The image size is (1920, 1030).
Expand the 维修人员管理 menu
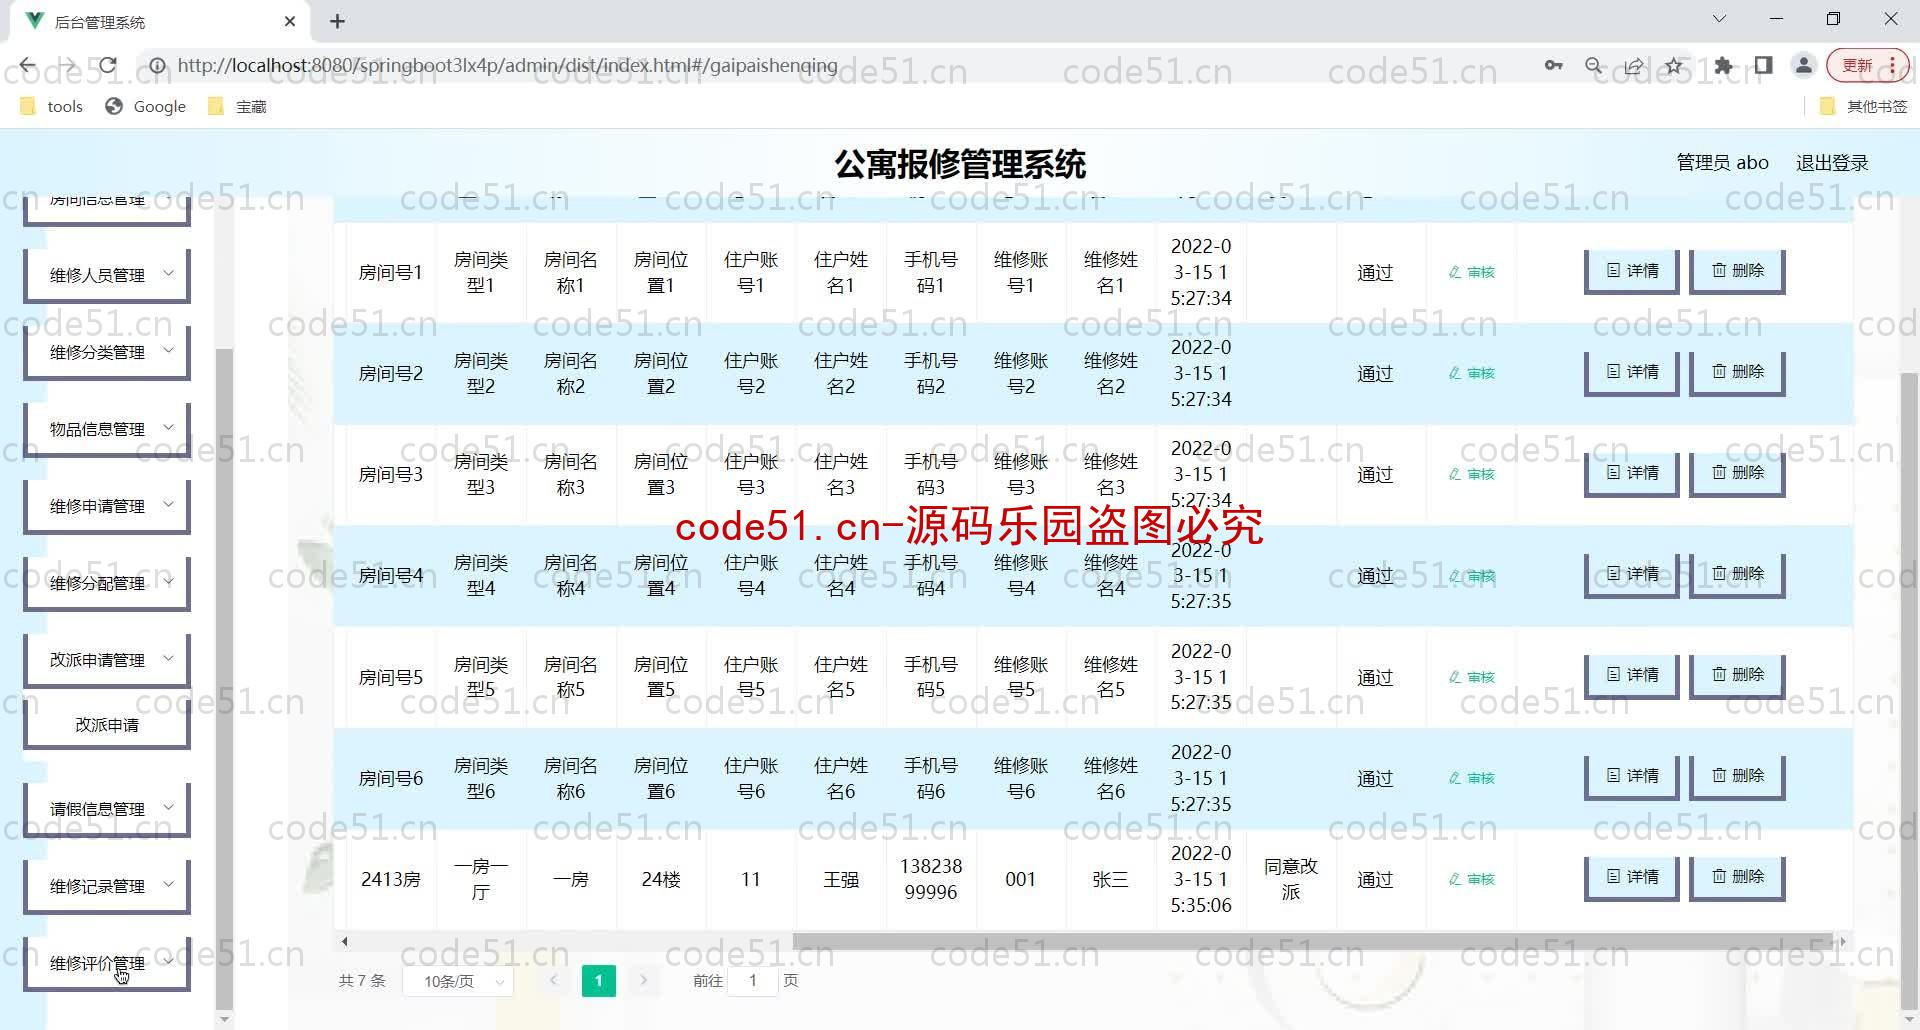pos(107,275)
